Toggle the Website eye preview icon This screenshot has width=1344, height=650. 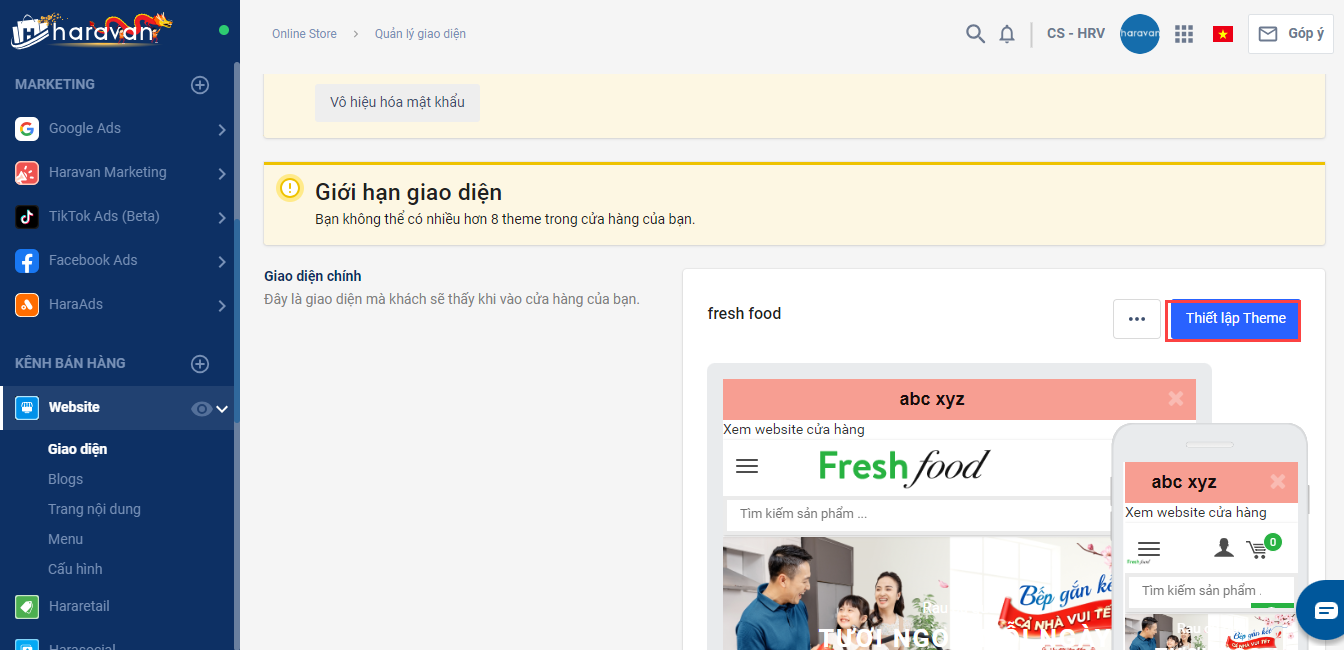pyautogui.click(x=201, y=408)
